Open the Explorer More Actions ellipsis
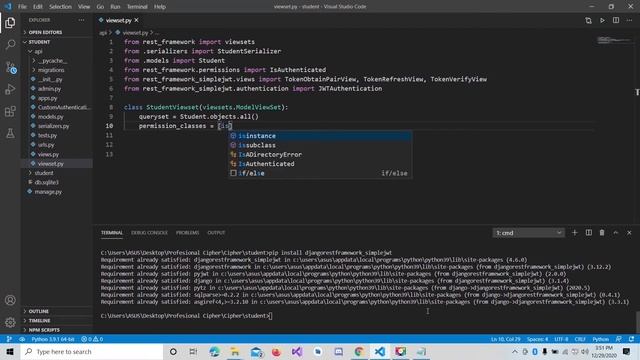The height and width of the screenshot is (360, 640). [82, 20]
